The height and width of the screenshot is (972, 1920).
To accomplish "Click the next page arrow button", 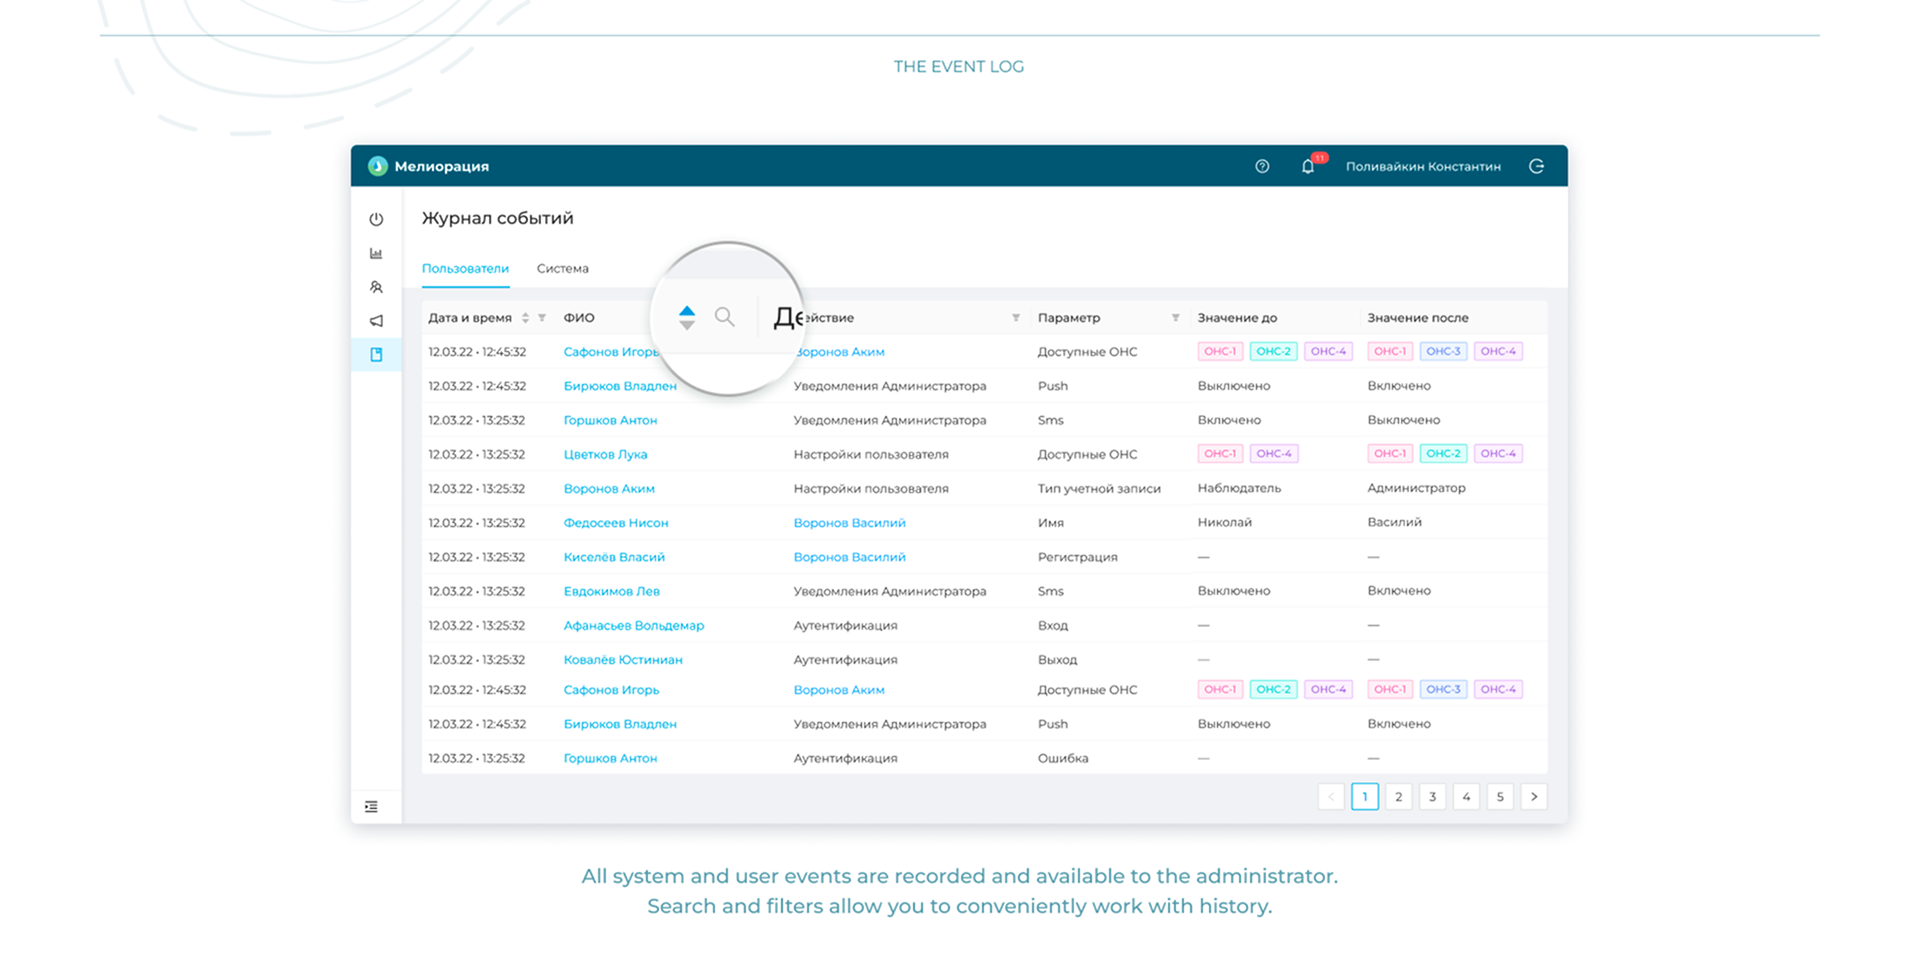I will (1534, 797).
